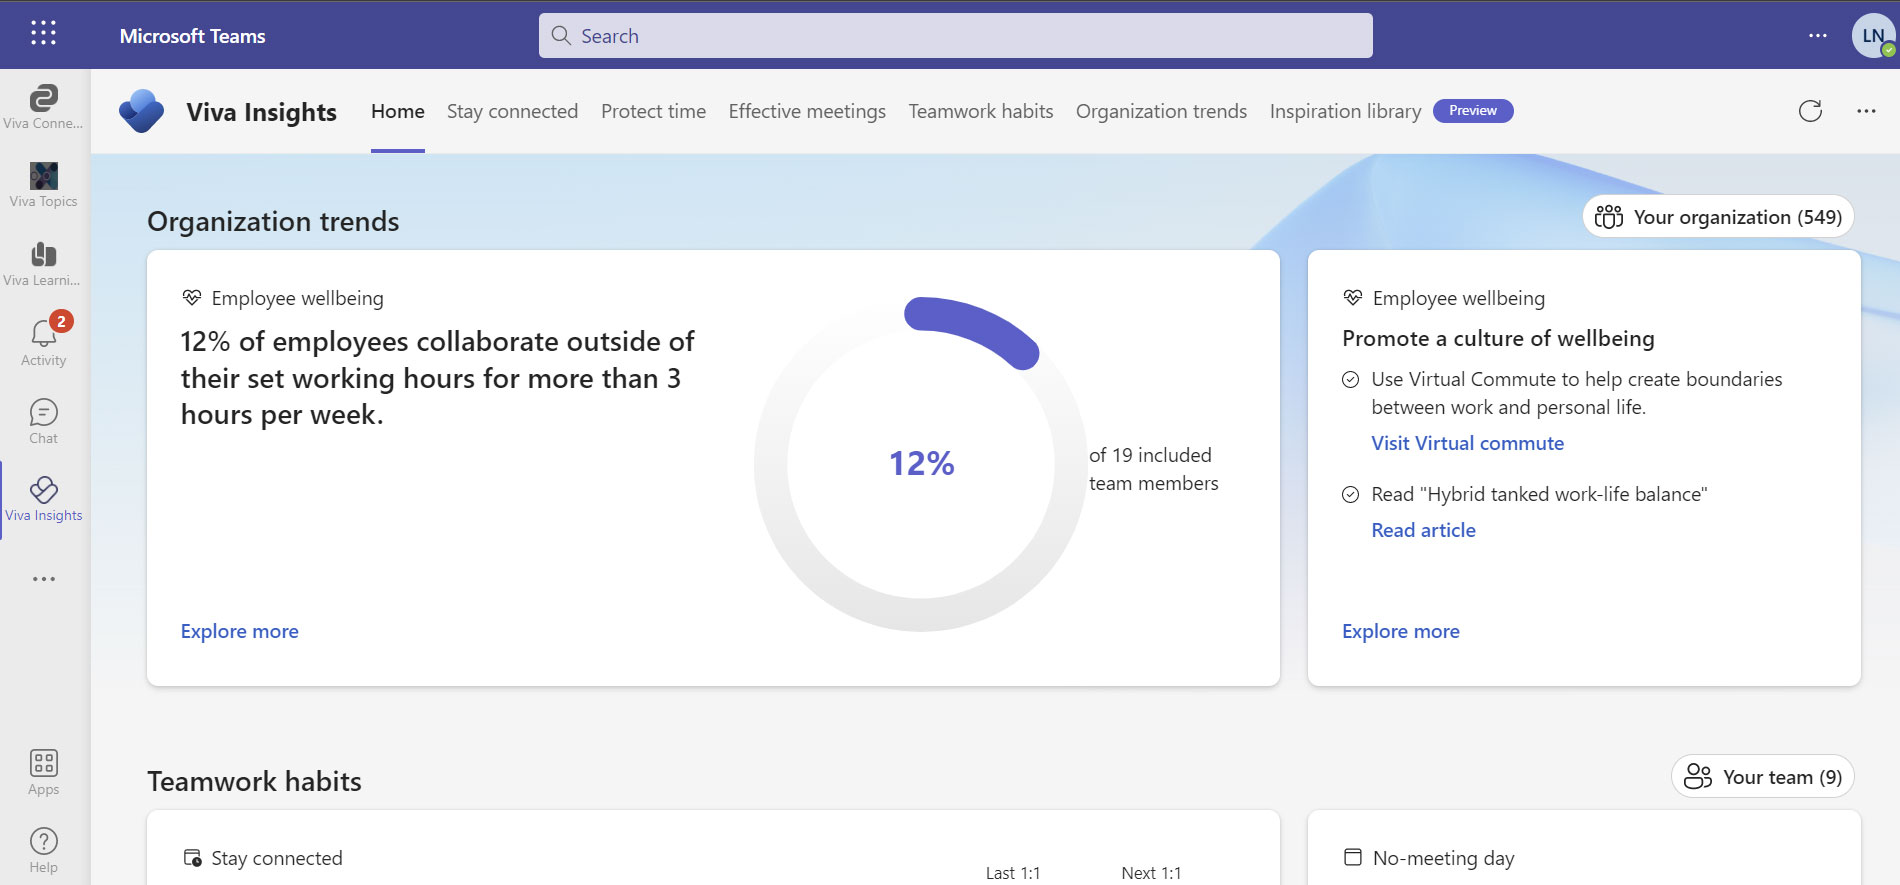The width and height of the screenshot is (1900, 885).
Task: Open the Apps store icon
Action: (43, 772)
